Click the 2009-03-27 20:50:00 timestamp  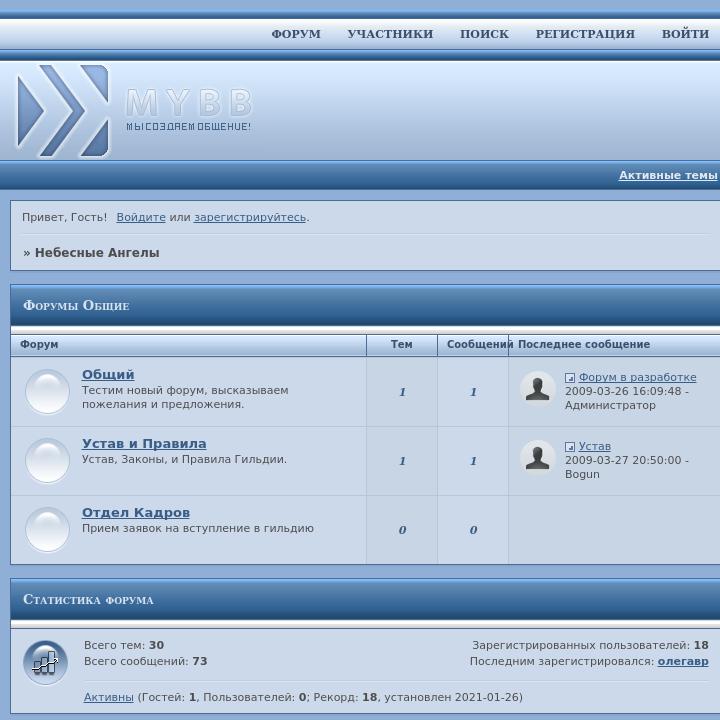(x=623, y=460)
